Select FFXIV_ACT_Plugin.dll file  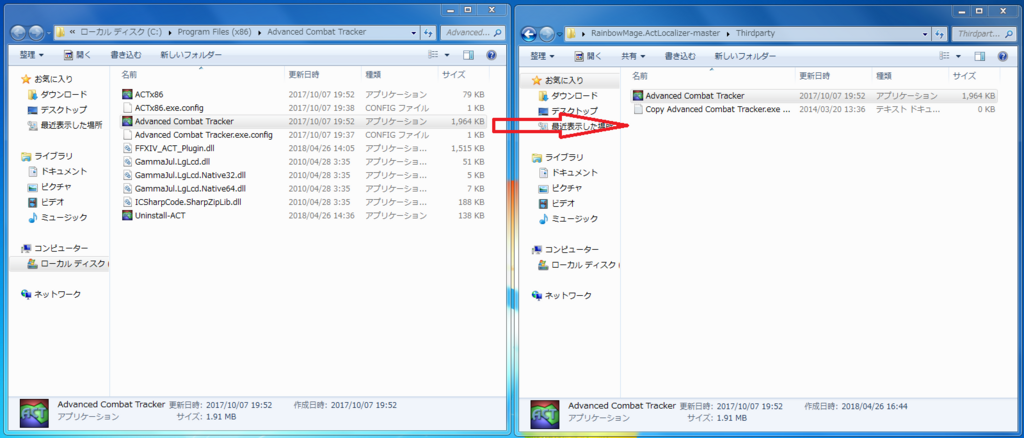(172, 148)
